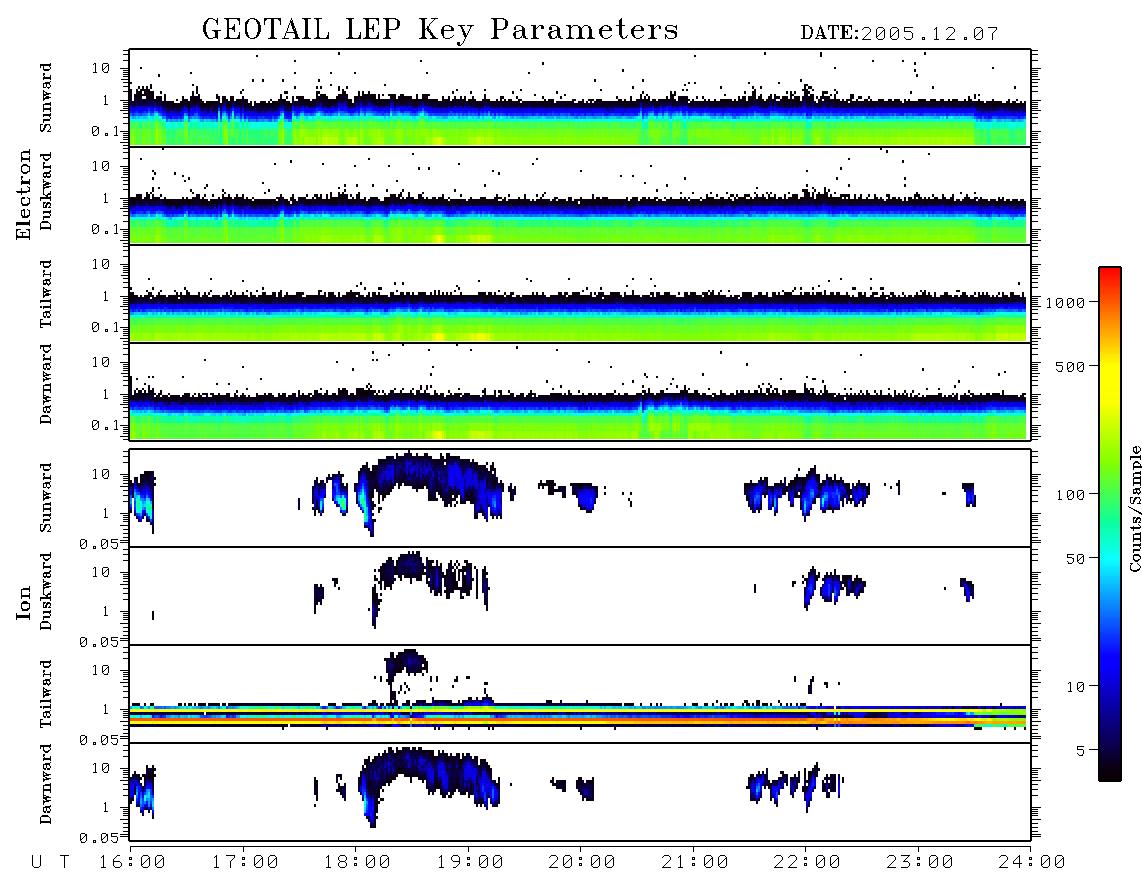Click the title 'GEOTAIL LEP Key Parameters'
This screenshot has height=880, width=1142.
[440, 30]
